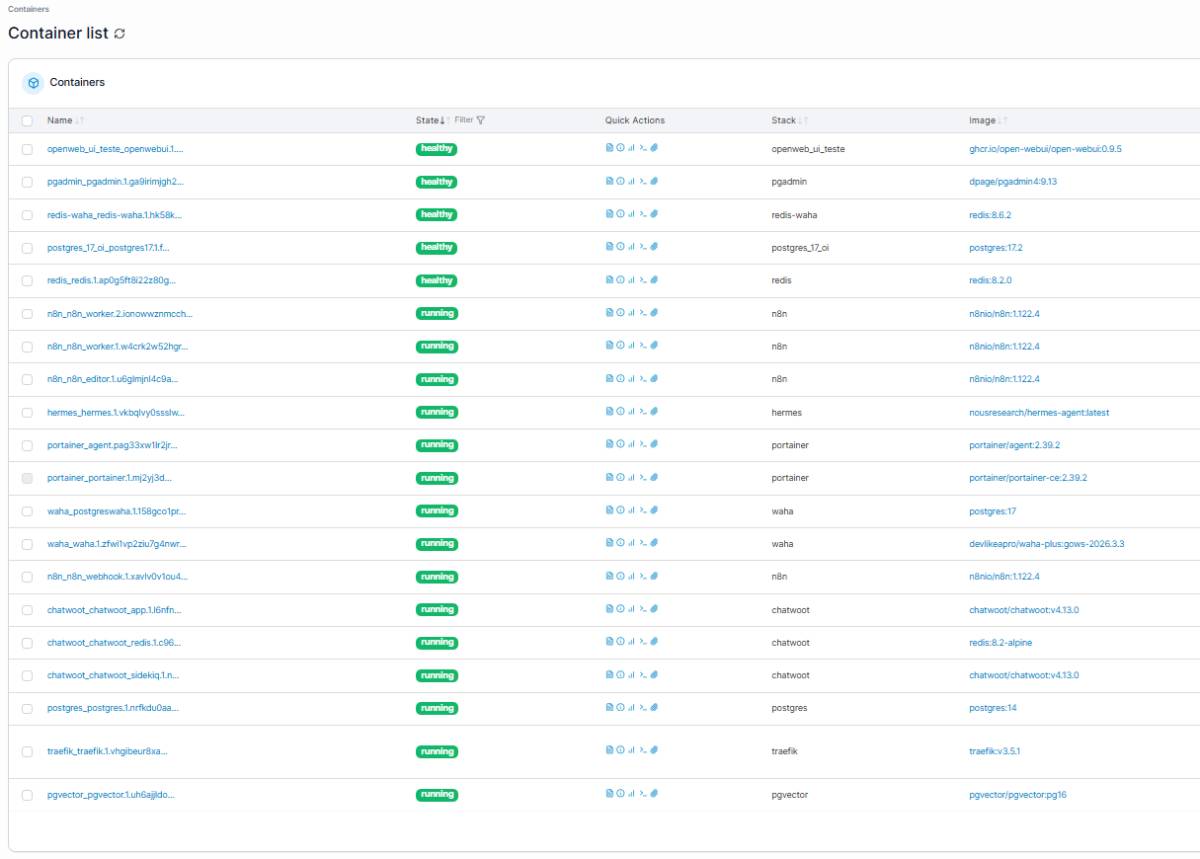
Task: Select the pgvector_pgvector container checkbox
Action: [27, 795]
